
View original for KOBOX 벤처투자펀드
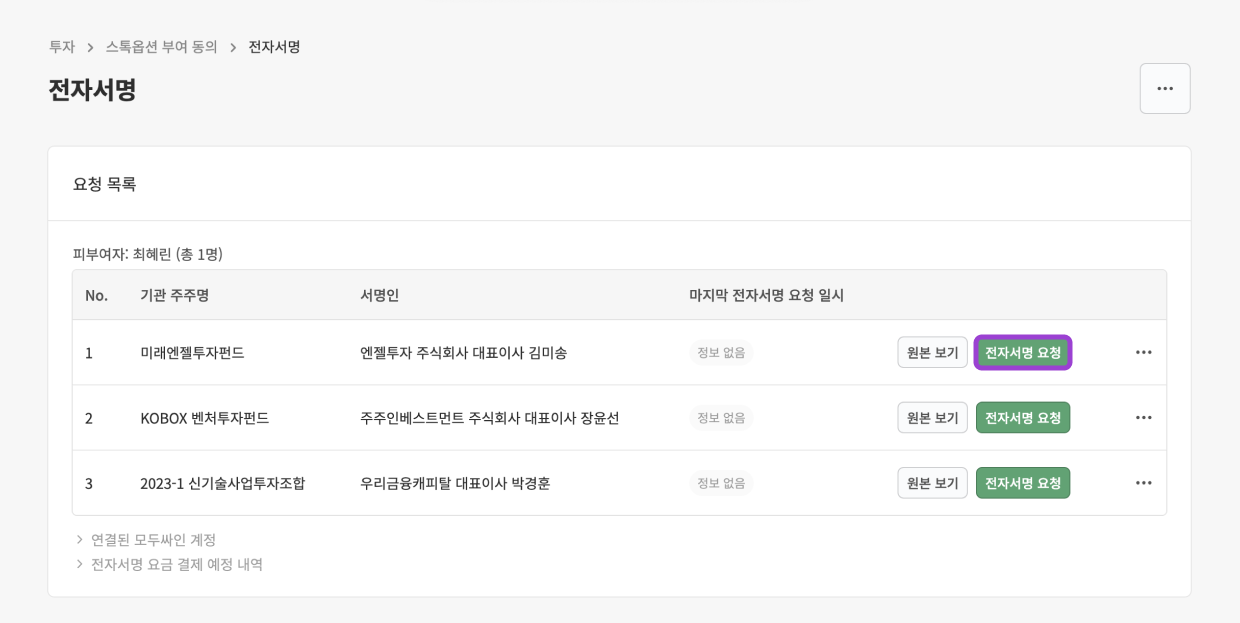932,418
